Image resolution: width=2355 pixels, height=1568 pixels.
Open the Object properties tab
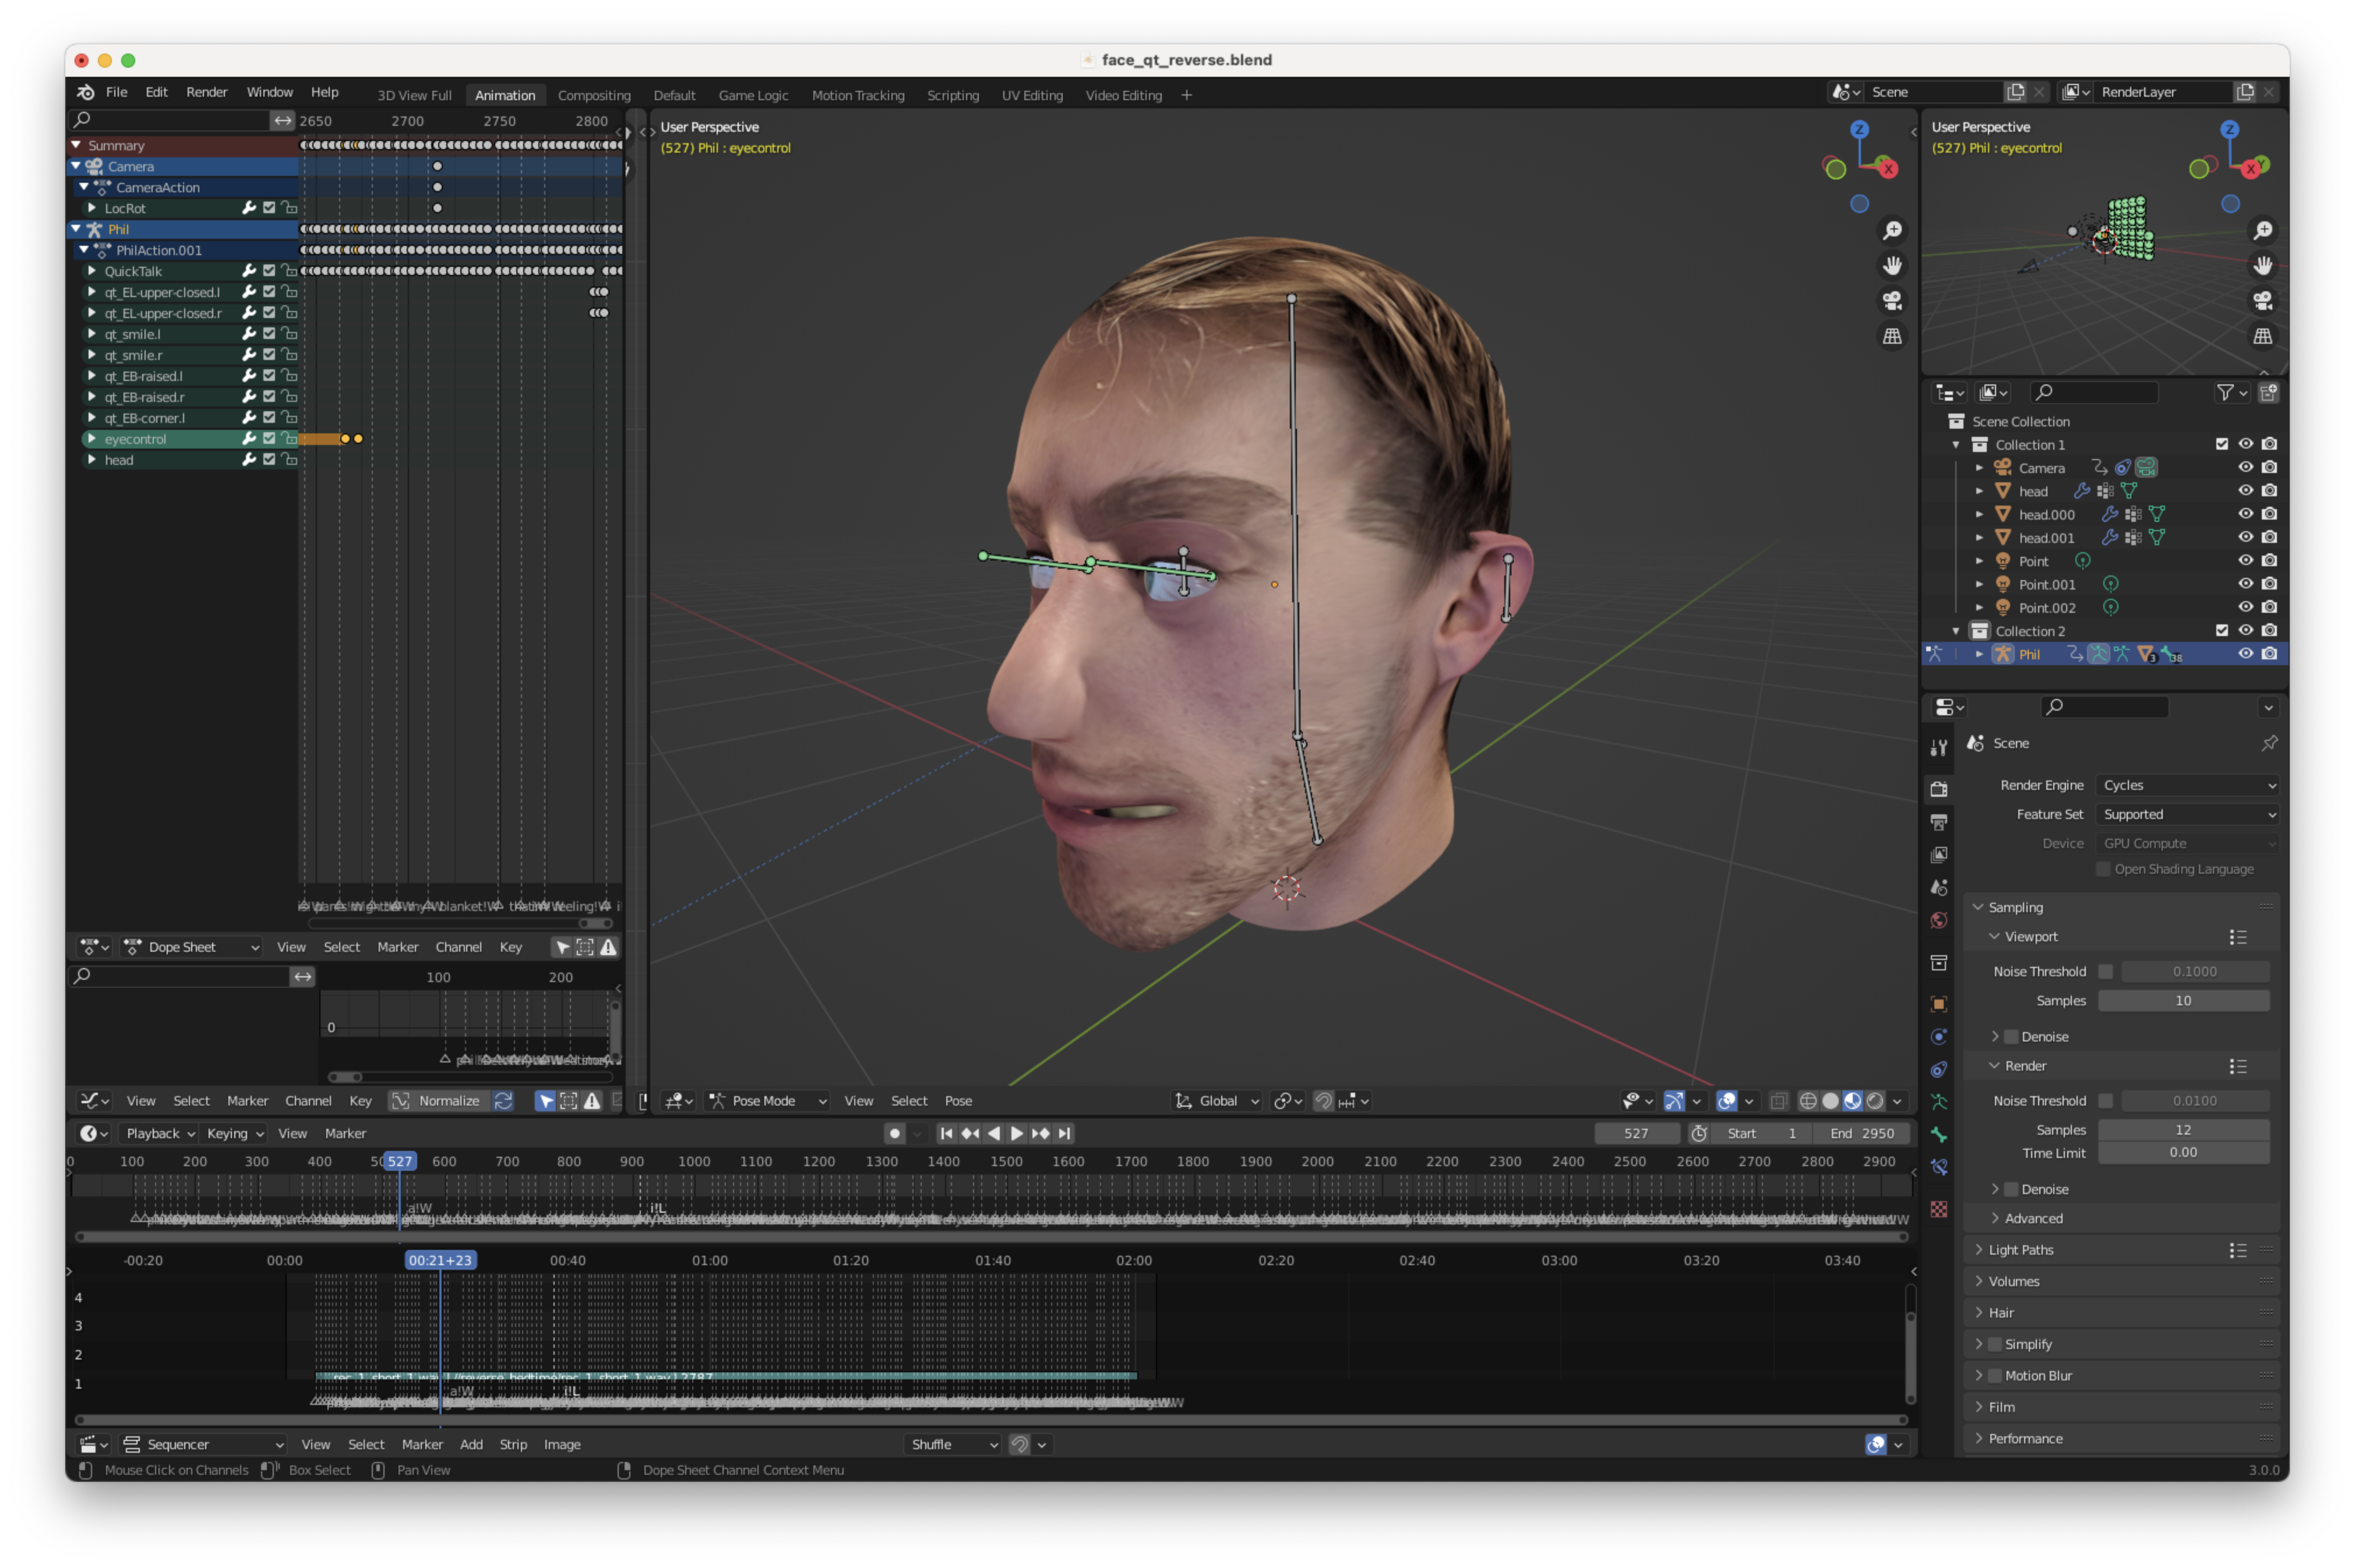(1939, 1004)
